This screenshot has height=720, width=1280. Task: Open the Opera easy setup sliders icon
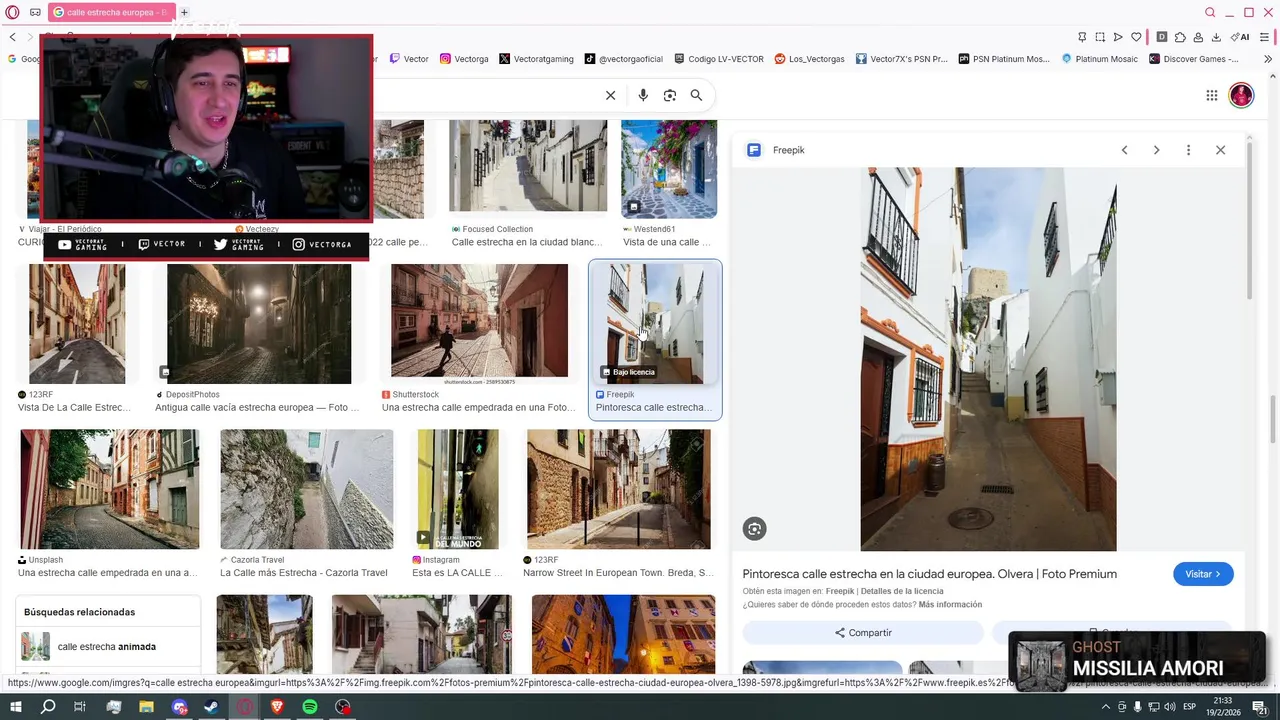[x=1266, y=37]
